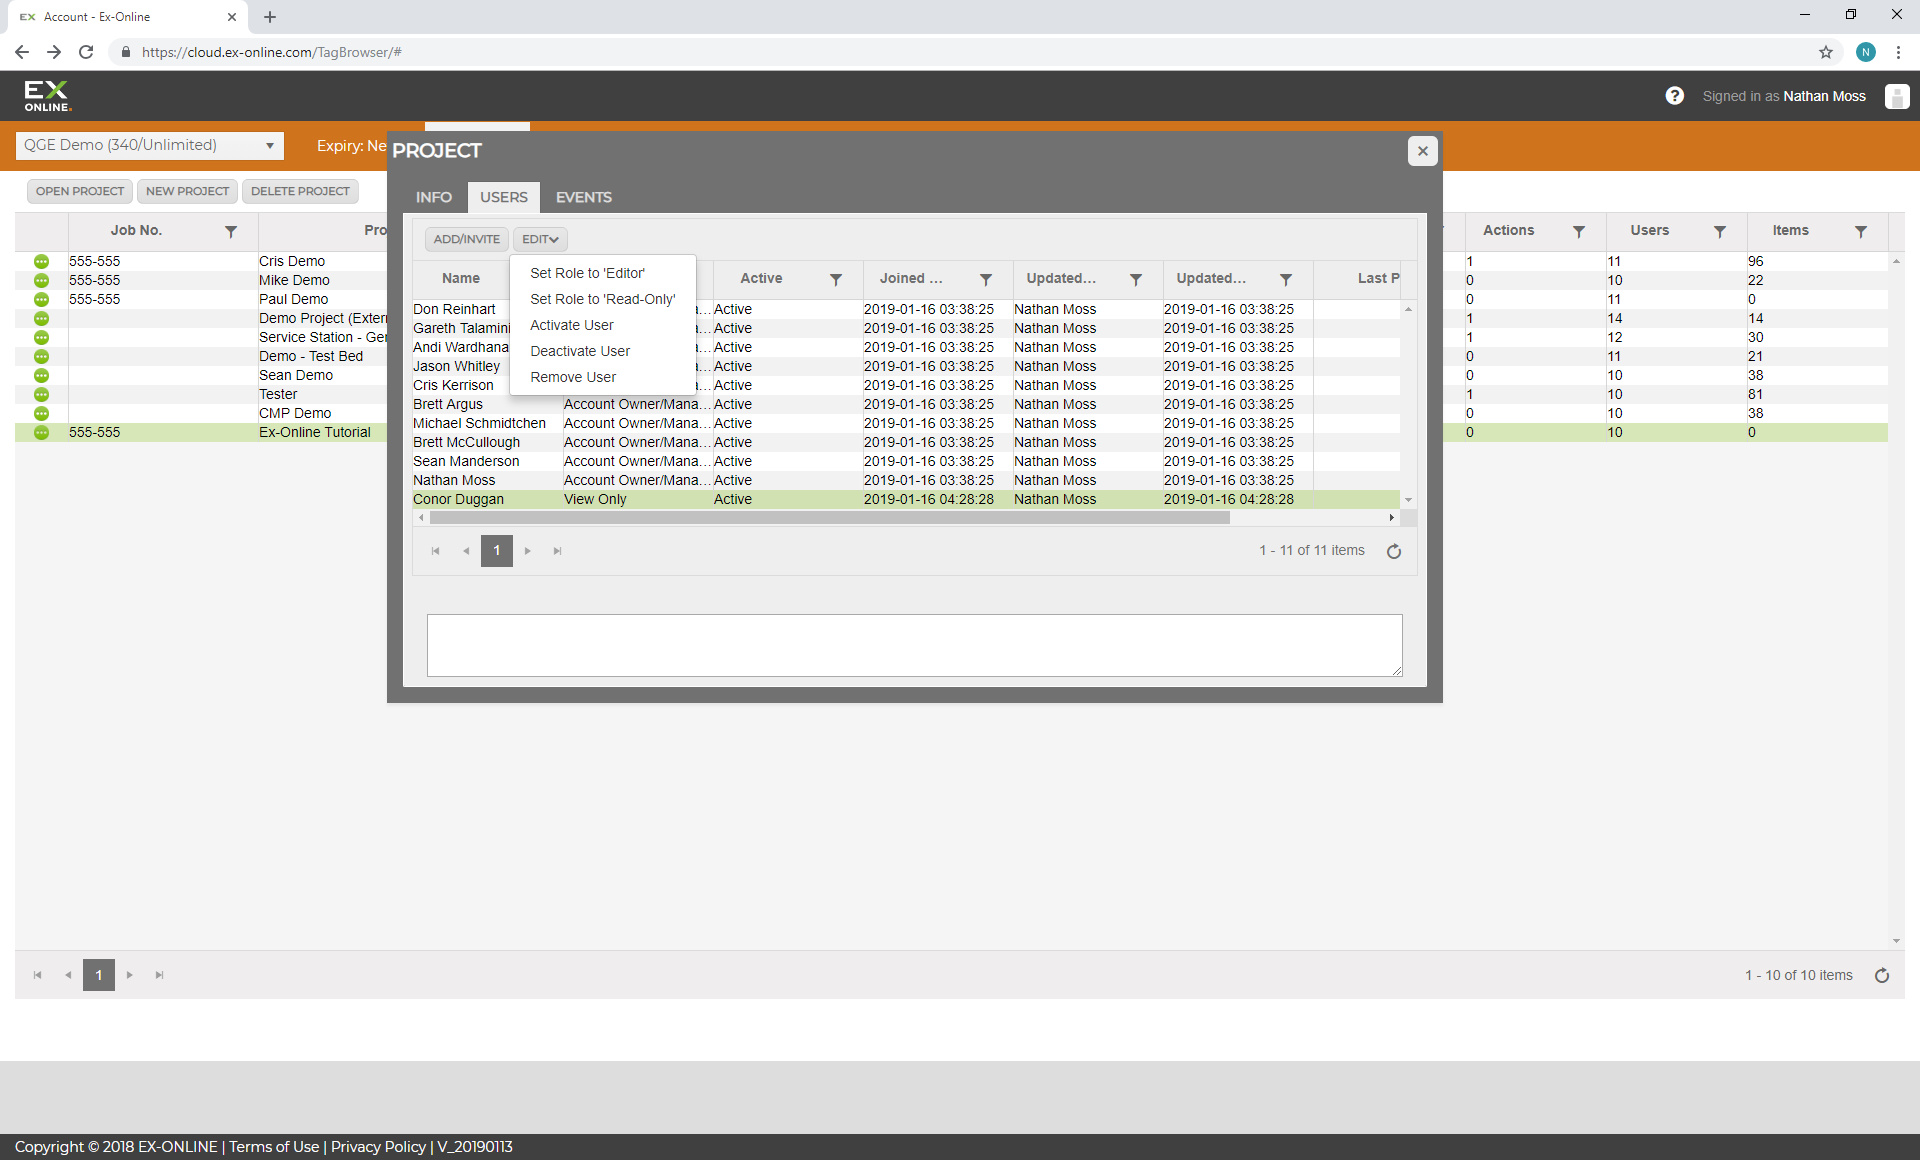Screen dimensions: 1920x1160
Task: Click green status icon for Cris Demo
Action: coord(41,261)
